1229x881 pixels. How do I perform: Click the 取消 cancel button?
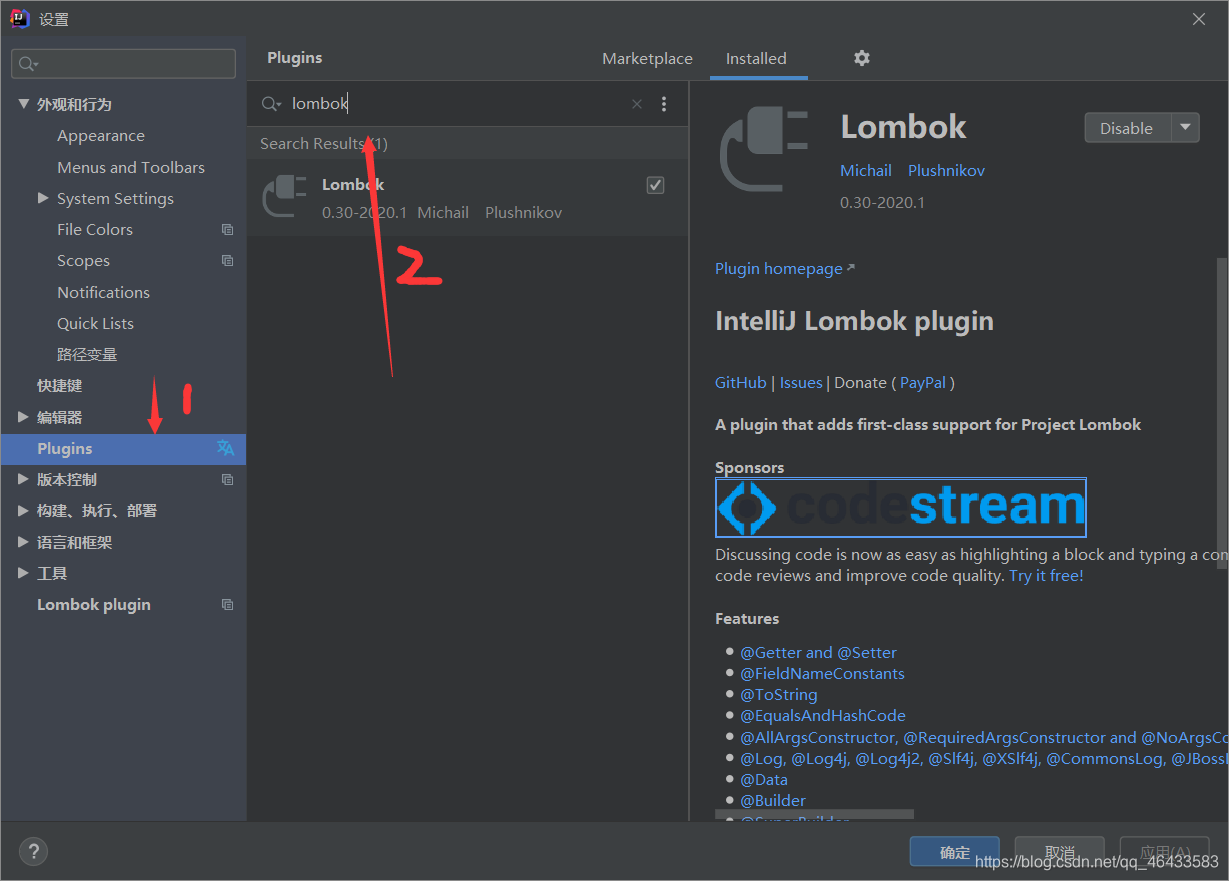click(1060, 852)
